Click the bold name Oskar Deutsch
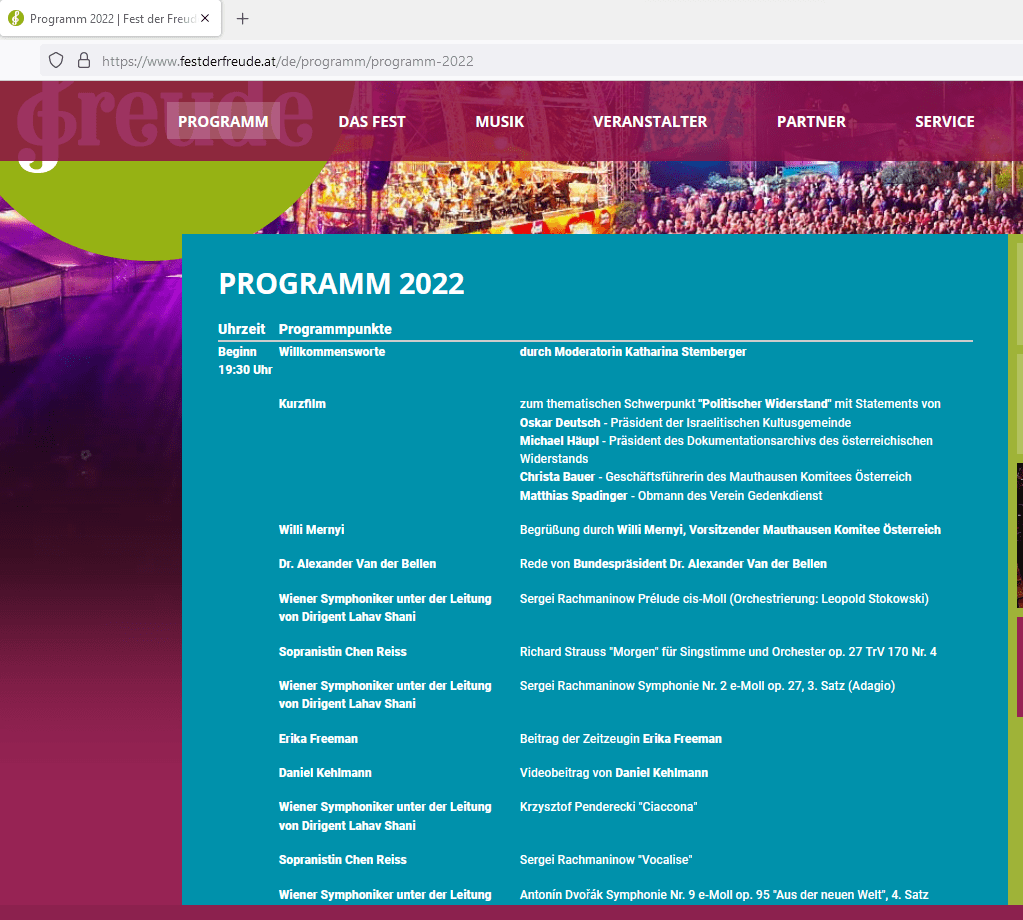1023x920 pixels. pyautogui.click(x=560, y=423)
